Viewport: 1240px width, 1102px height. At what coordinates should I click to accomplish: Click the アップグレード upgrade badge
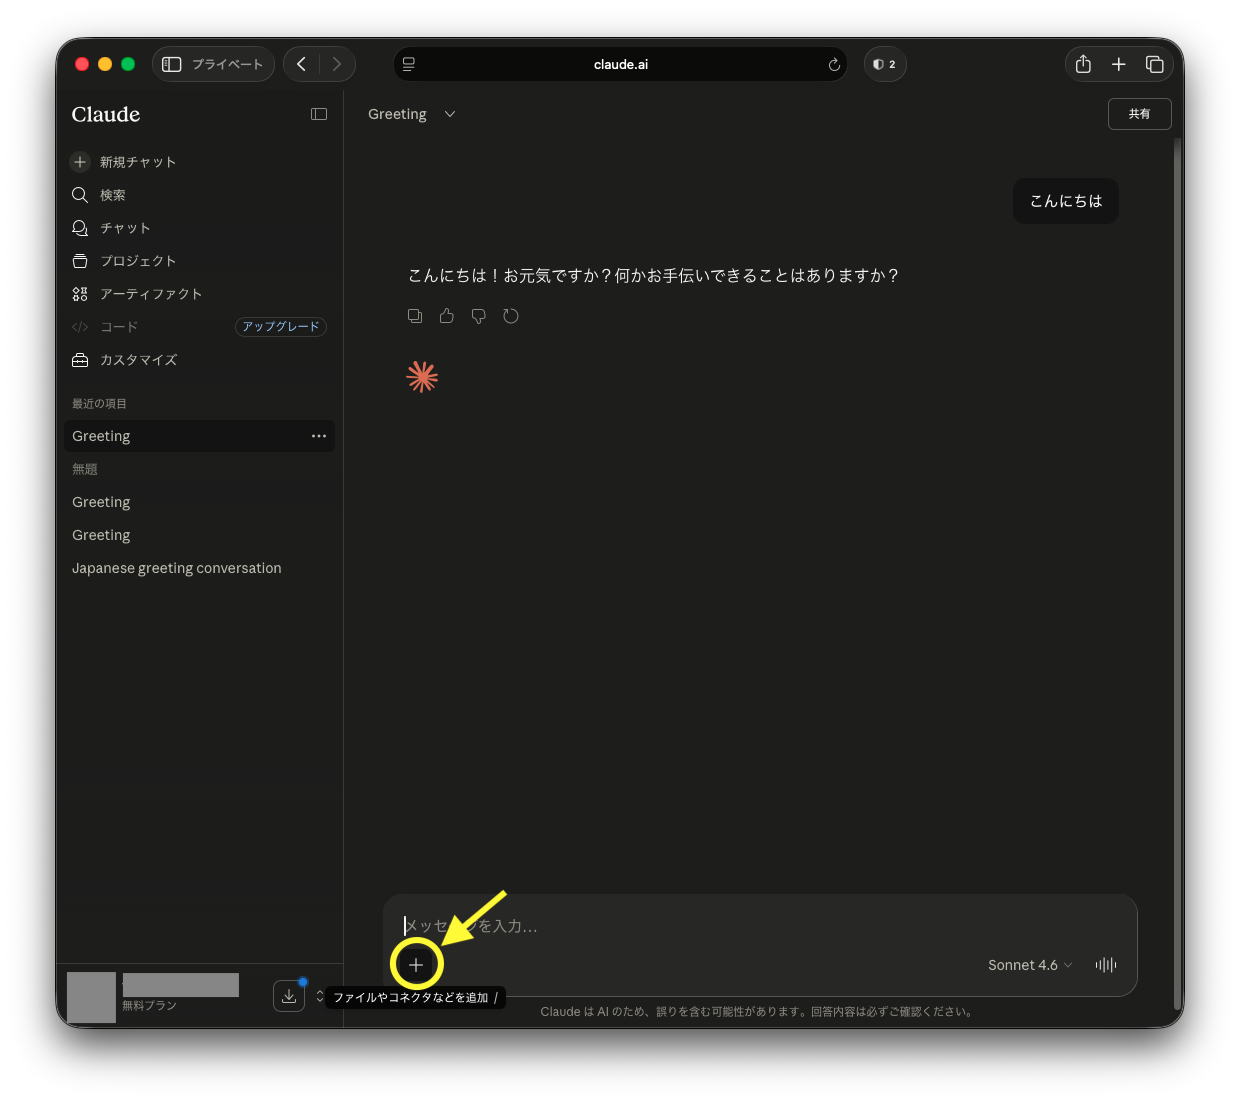pos(280,327)
